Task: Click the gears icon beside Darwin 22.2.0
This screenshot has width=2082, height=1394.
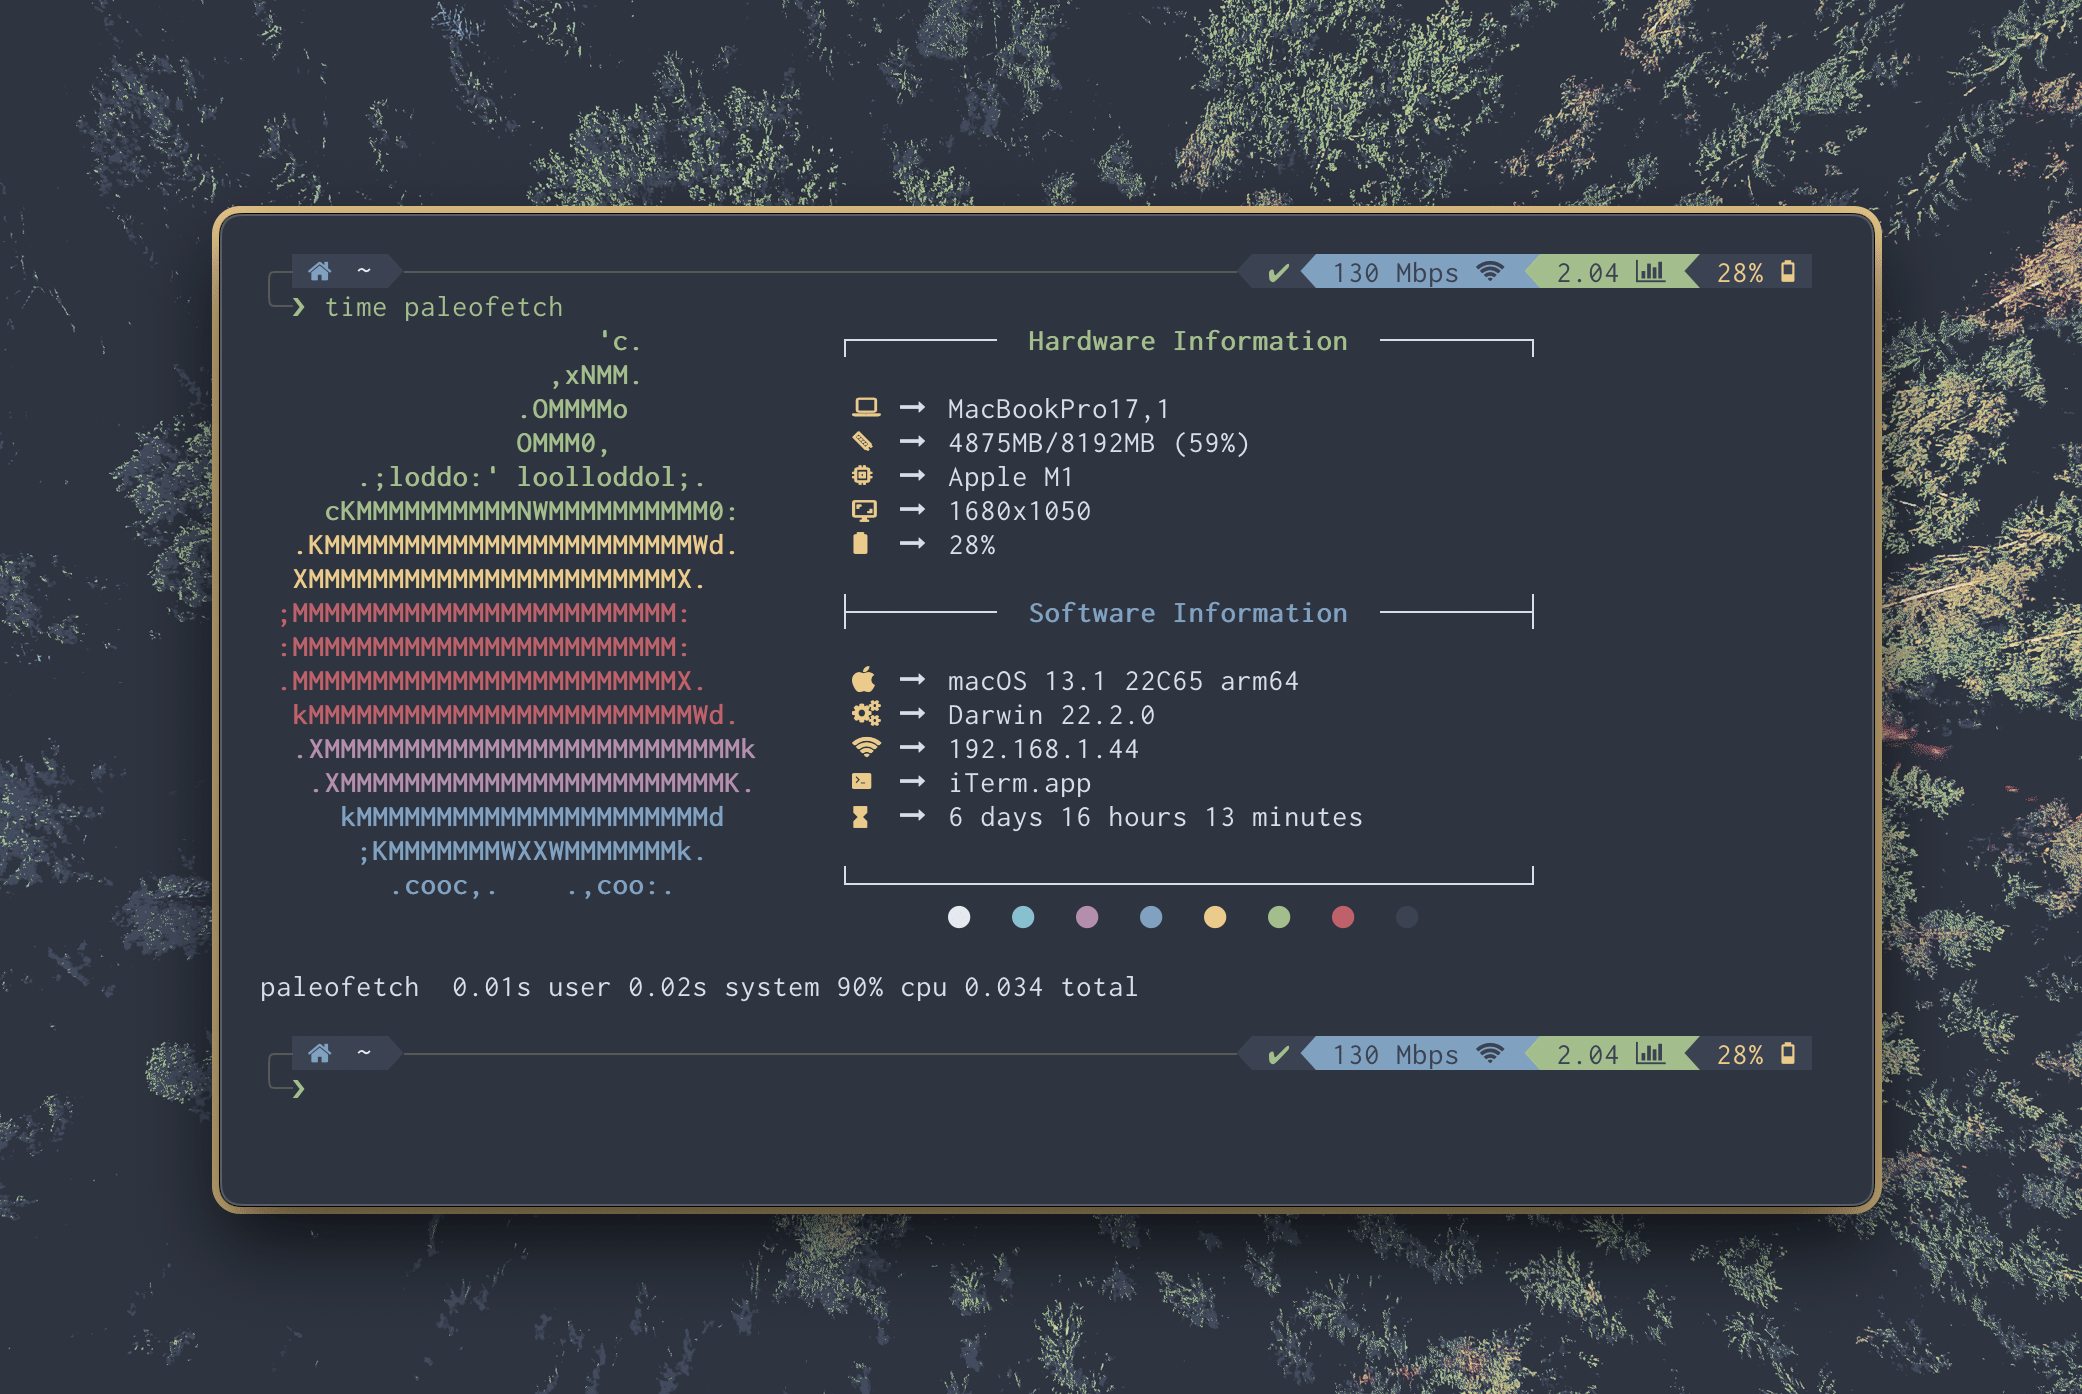Action: click(866, 713)
